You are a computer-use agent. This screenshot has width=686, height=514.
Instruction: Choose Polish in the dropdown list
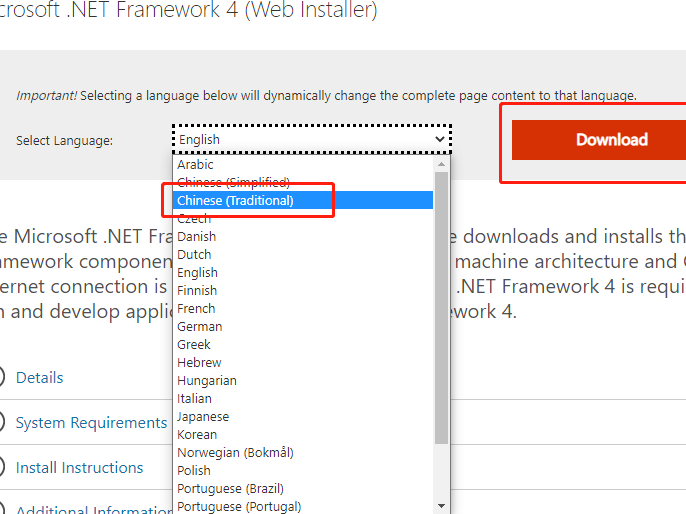click(303, 470)
